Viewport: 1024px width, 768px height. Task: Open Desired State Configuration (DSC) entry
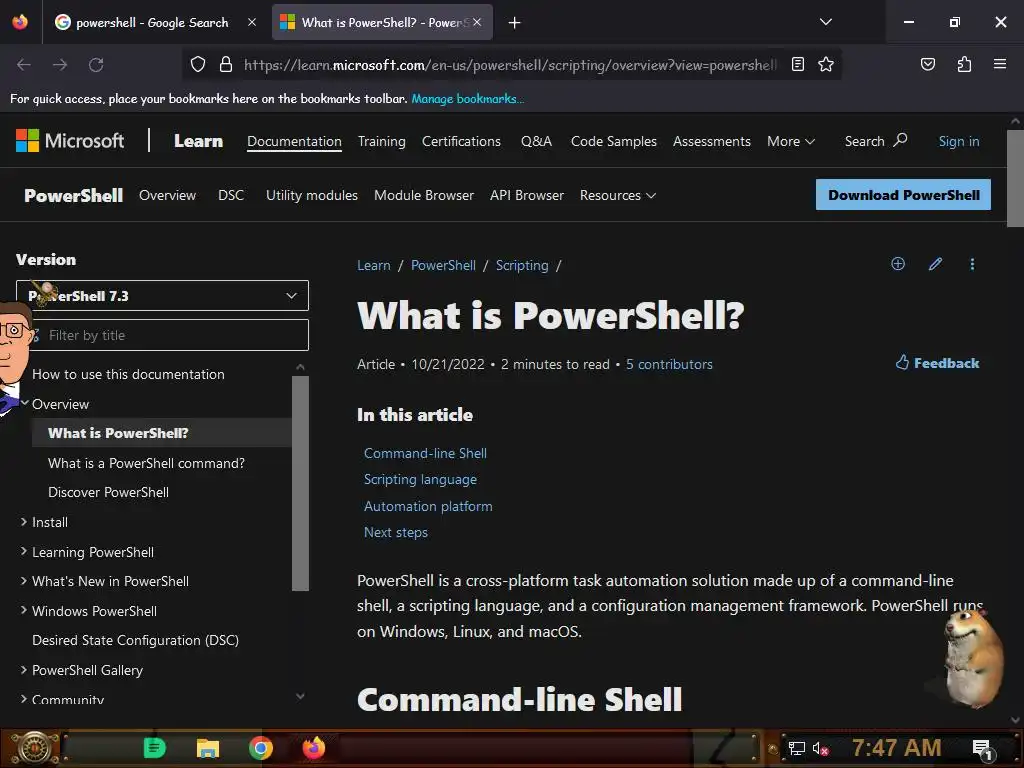(135, 640)
